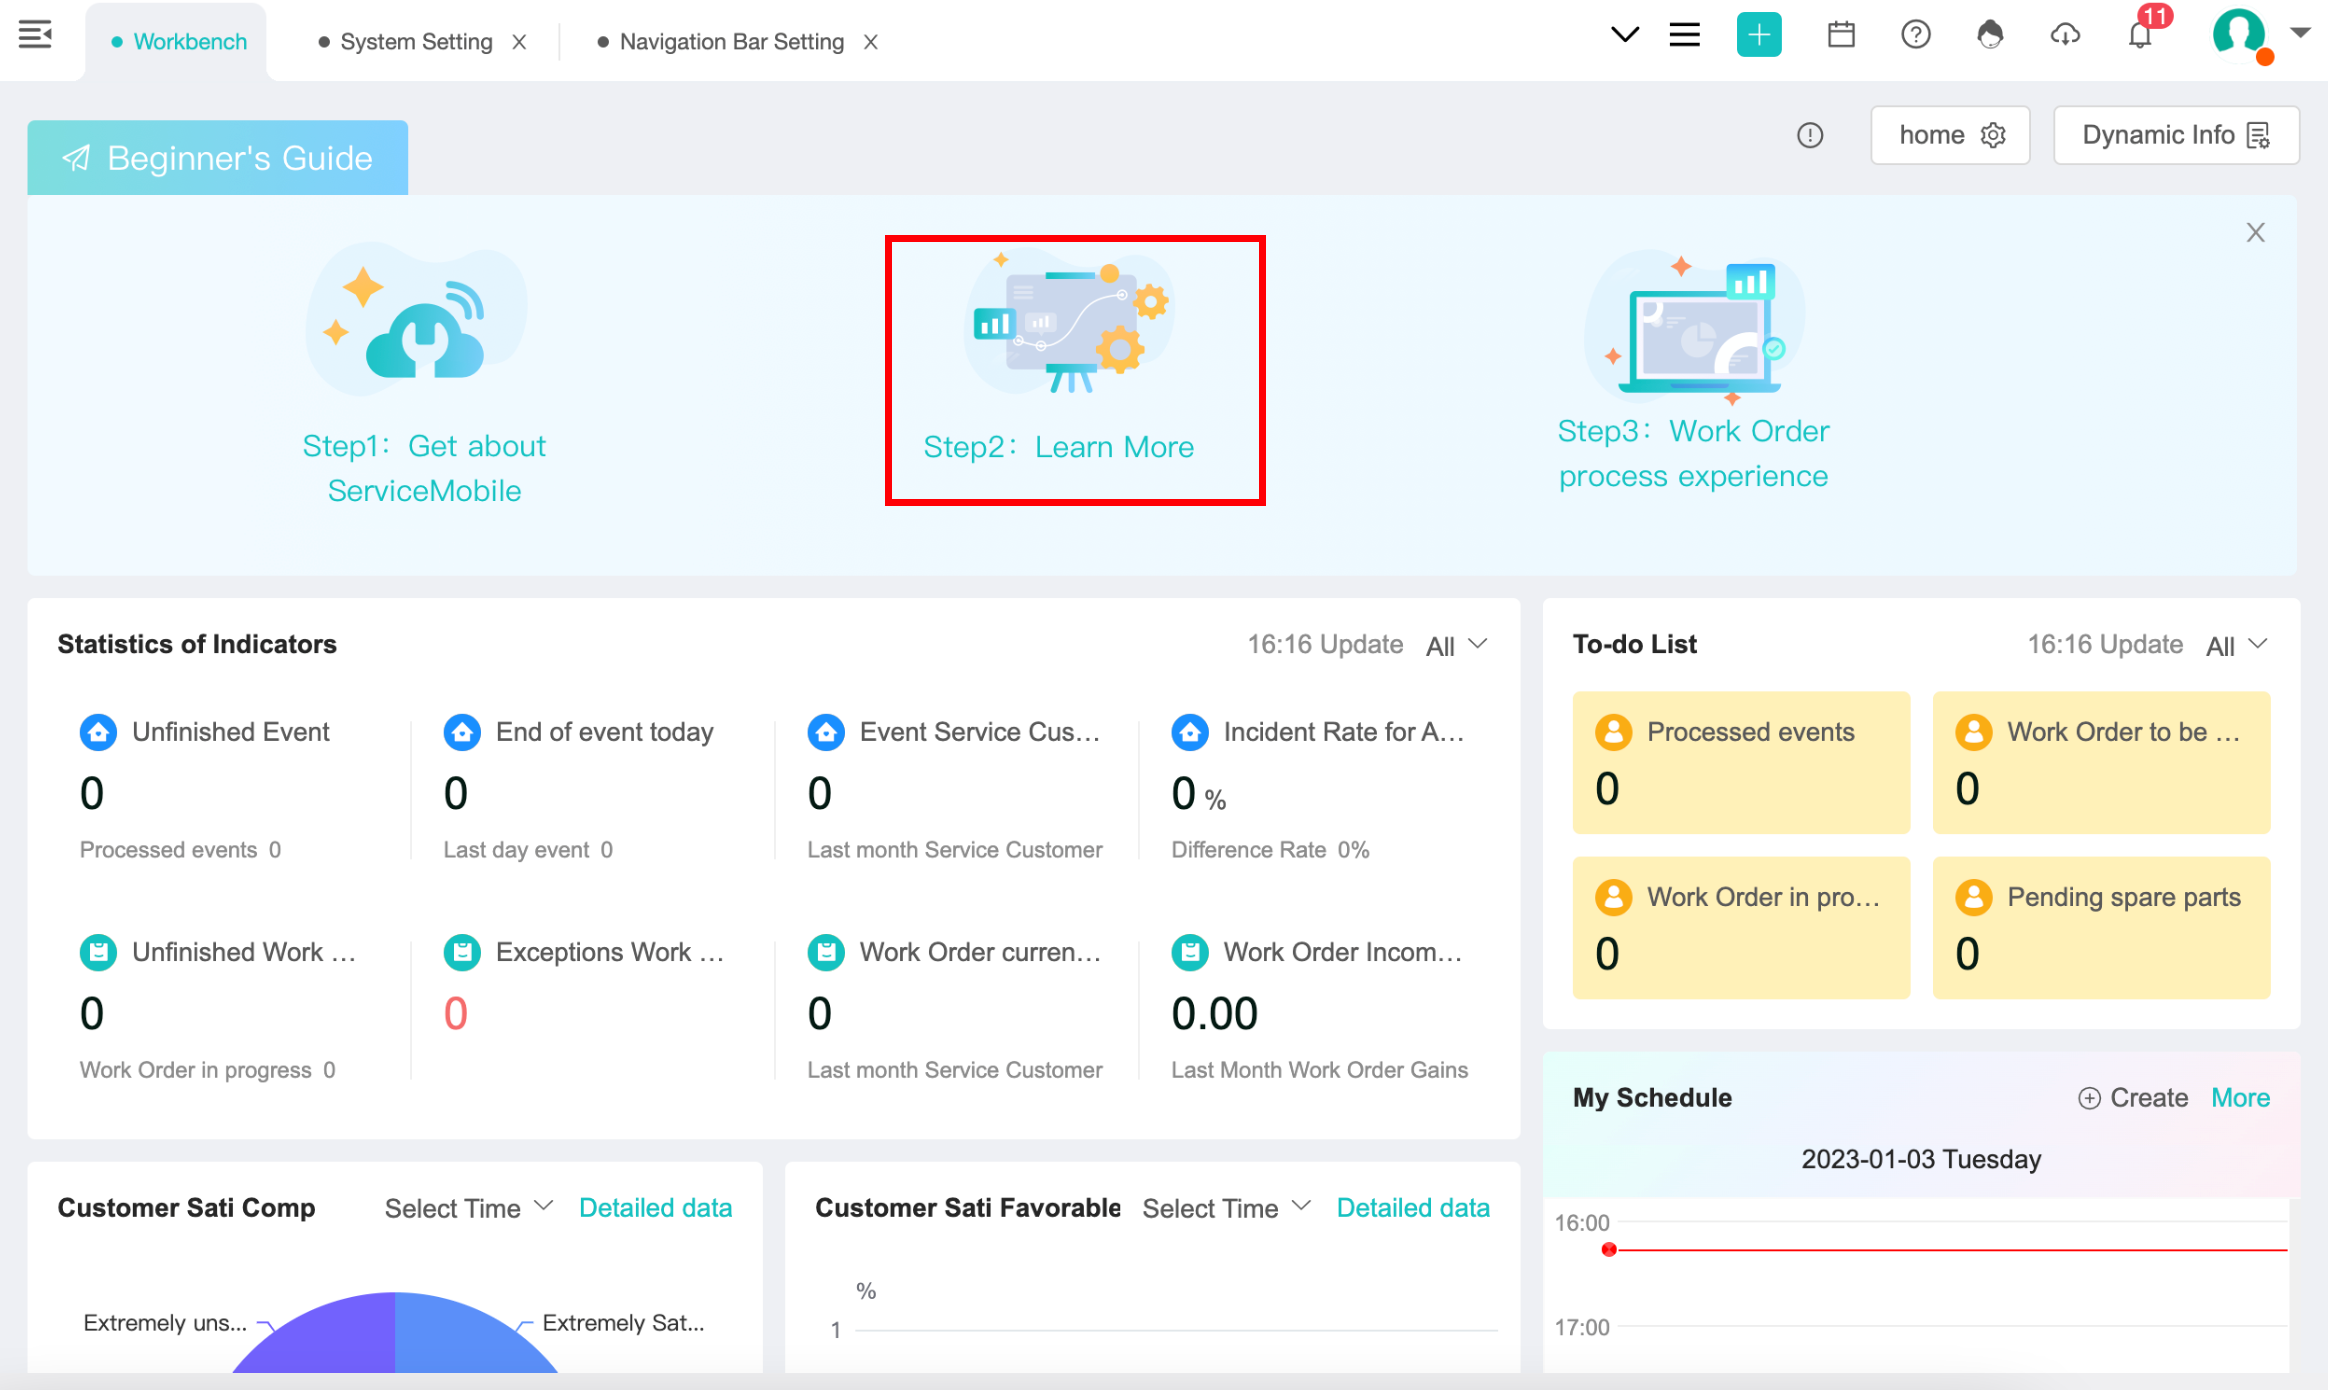The height and width of the screenshot is (1390, 2328).
Task: Click Last Month Work Order Gains text
Action: click(1319, 1070)
